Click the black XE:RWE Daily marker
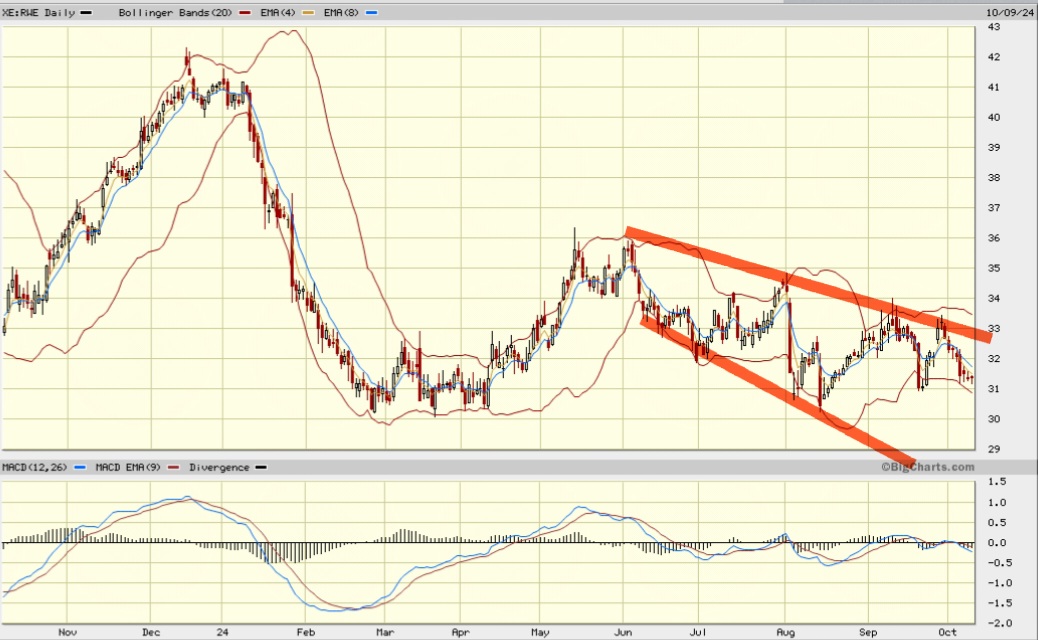This screenshot has width=1038, height=640. [85, 12]
